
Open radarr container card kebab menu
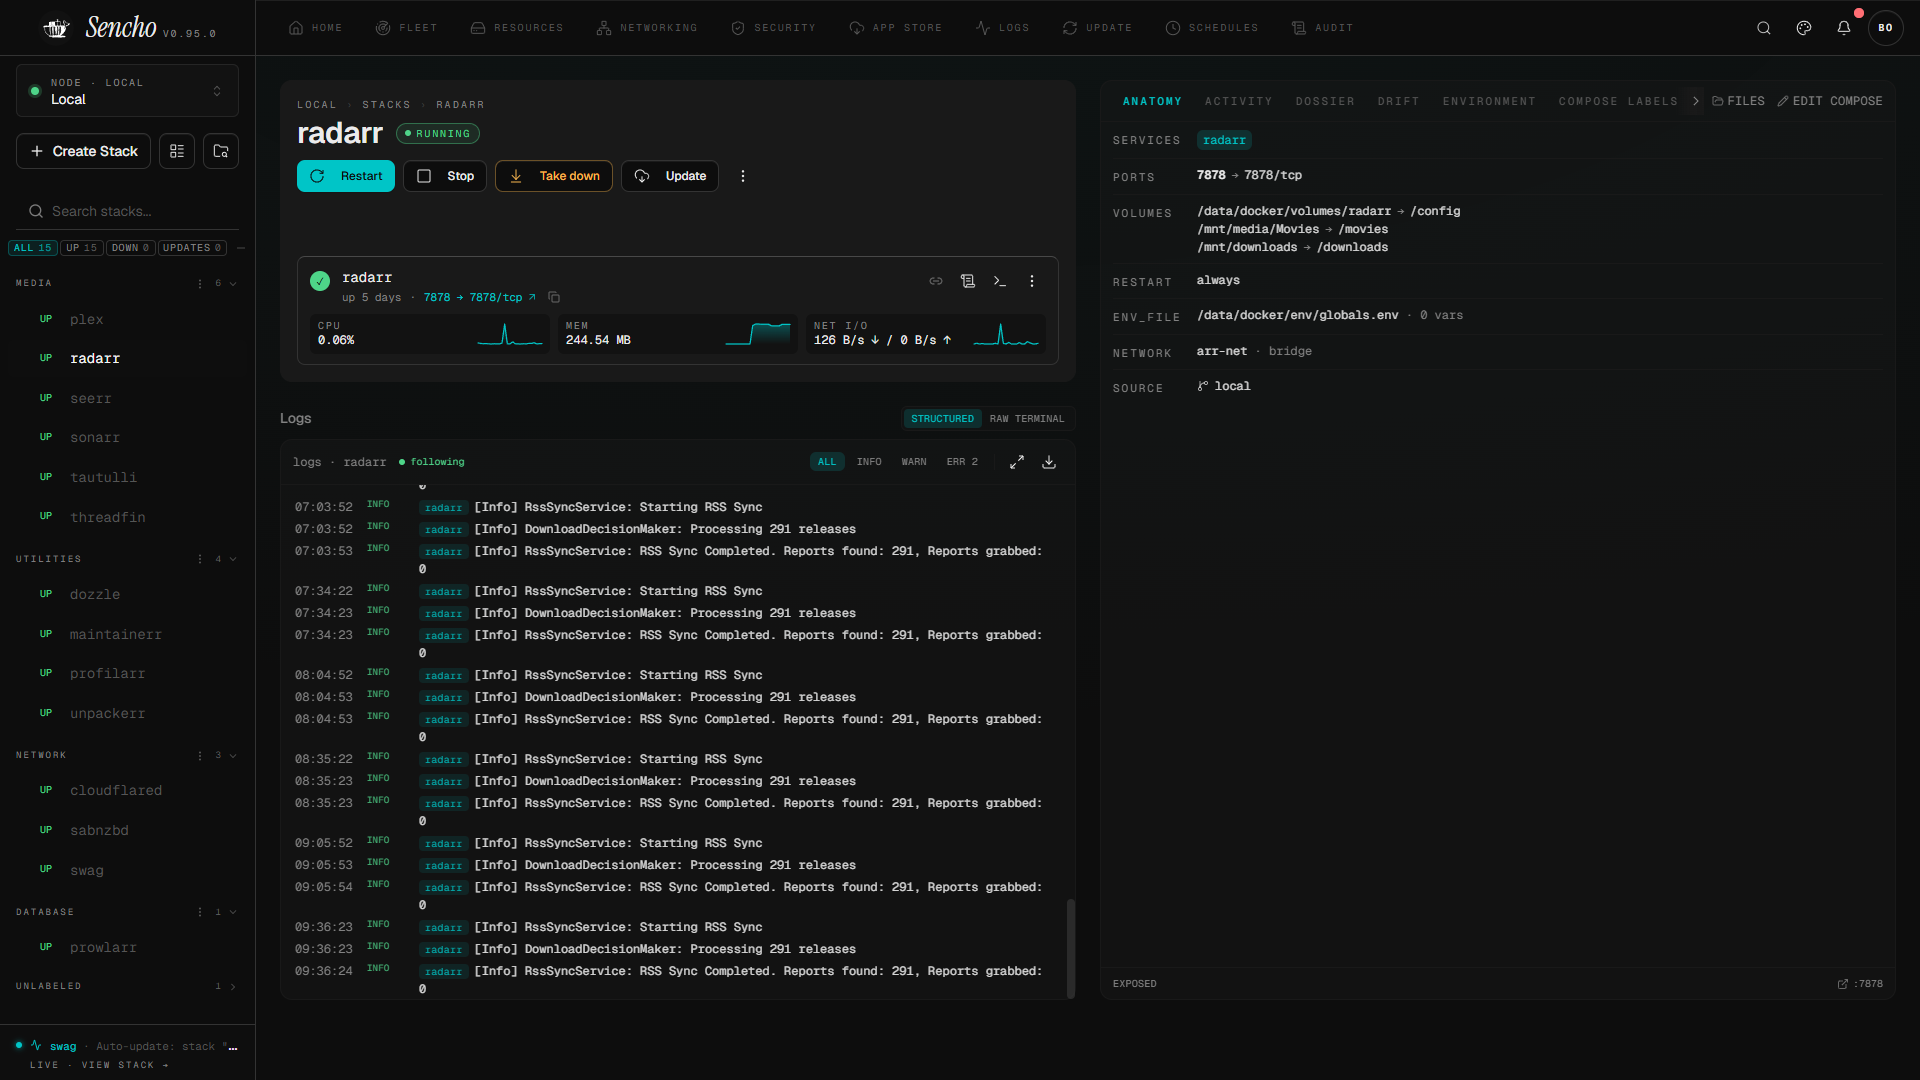pyautogui.click(x=1032, y=281)
